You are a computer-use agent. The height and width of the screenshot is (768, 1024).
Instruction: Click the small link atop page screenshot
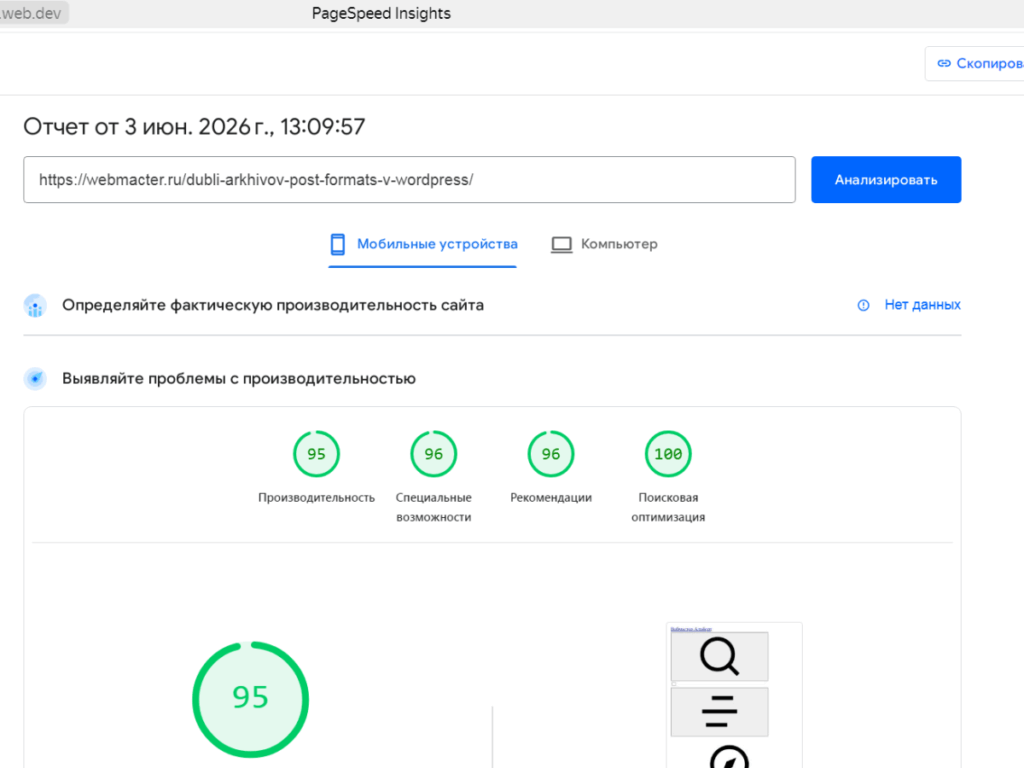[x=691, y=629]
